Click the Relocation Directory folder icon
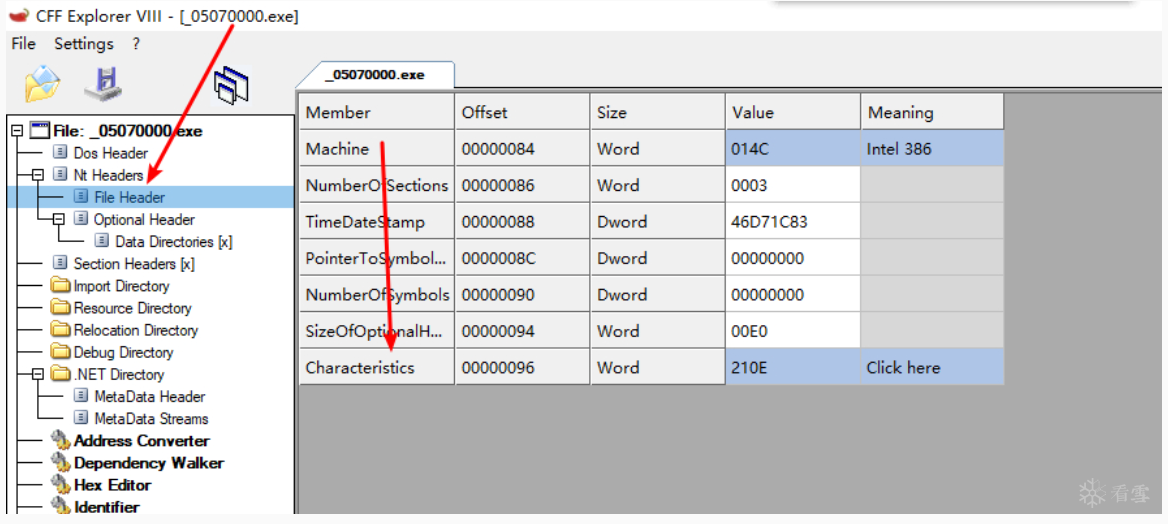Viewport: 1168px width, 524px height. pyautogui.click(x=60, y=330)
